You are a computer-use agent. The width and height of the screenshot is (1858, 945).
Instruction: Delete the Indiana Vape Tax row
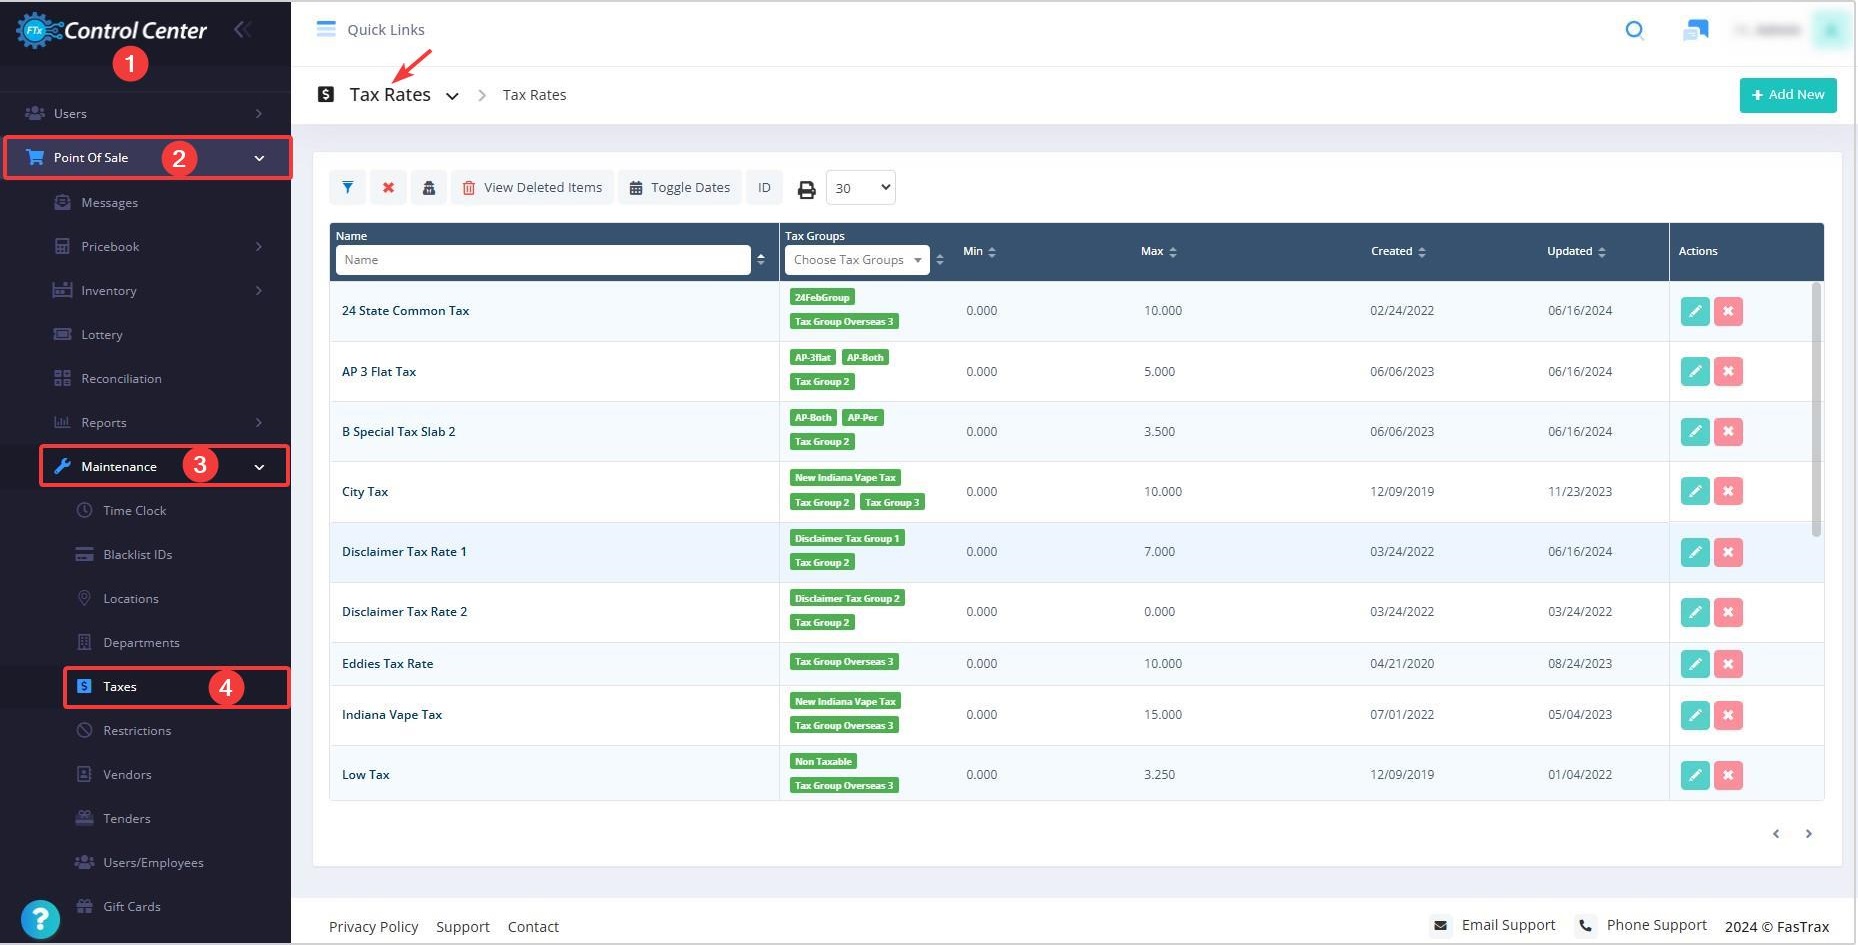tap(1728, 715)
